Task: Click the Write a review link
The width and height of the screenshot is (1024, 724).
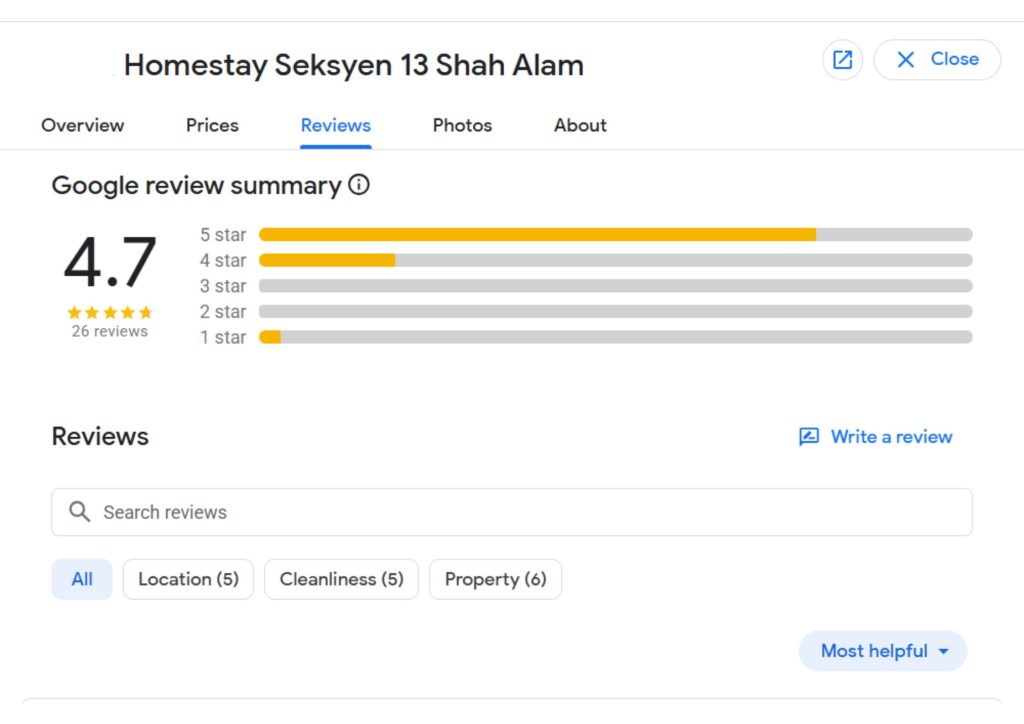Action: click(891, 437)
